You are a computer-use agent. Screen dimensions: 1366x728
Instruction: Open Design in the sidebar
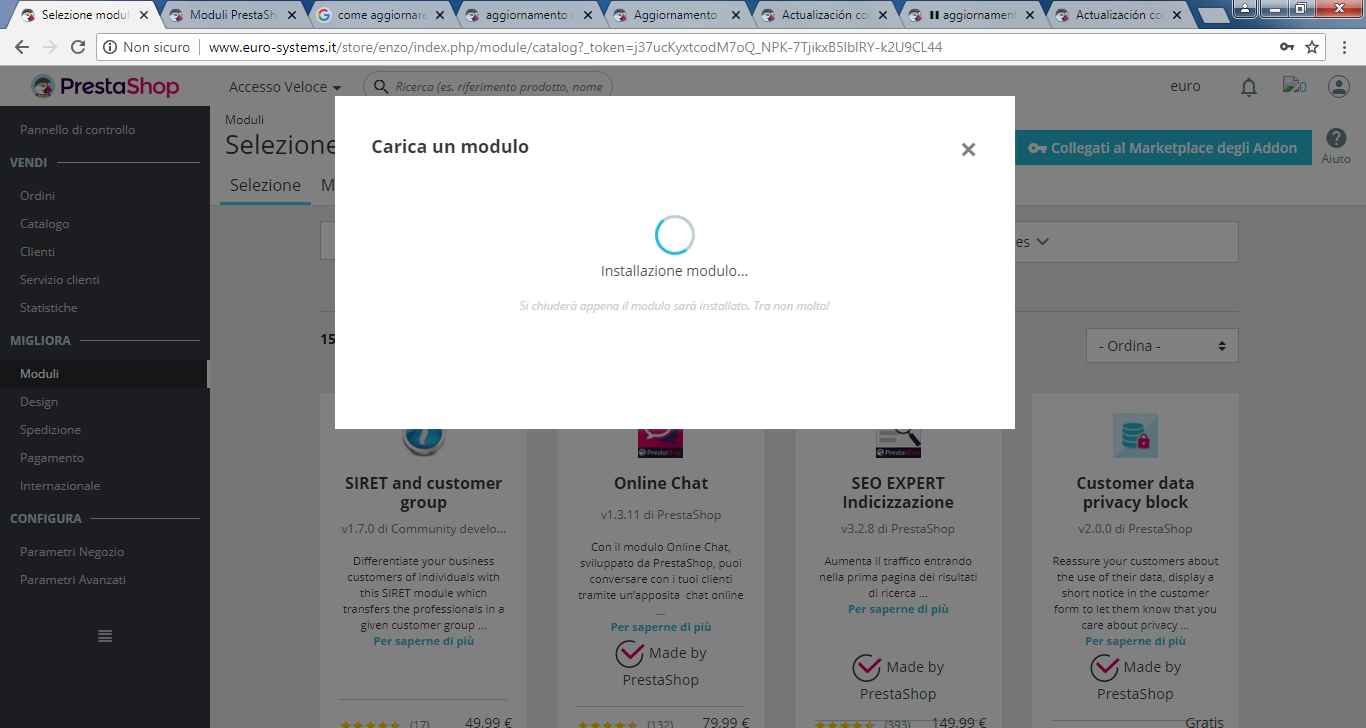[39, 402]
